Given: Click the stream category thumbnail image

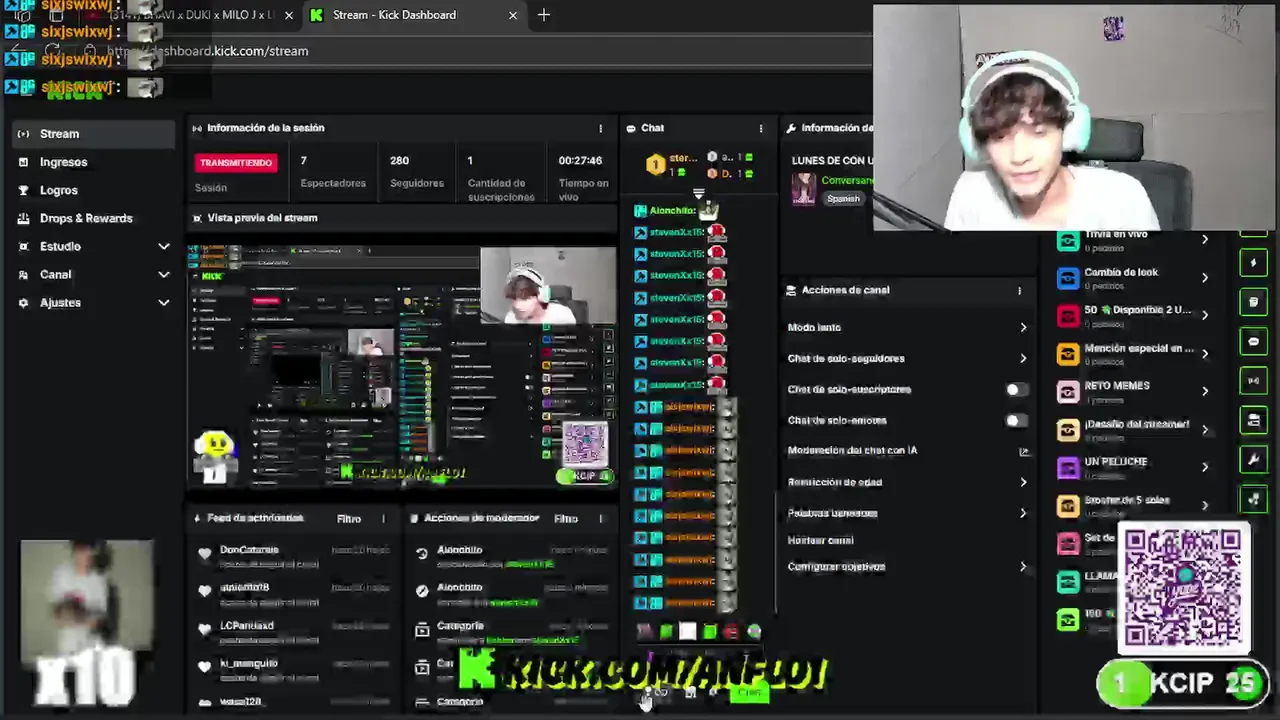Looking at the screenshot, I should coord(804,188).
